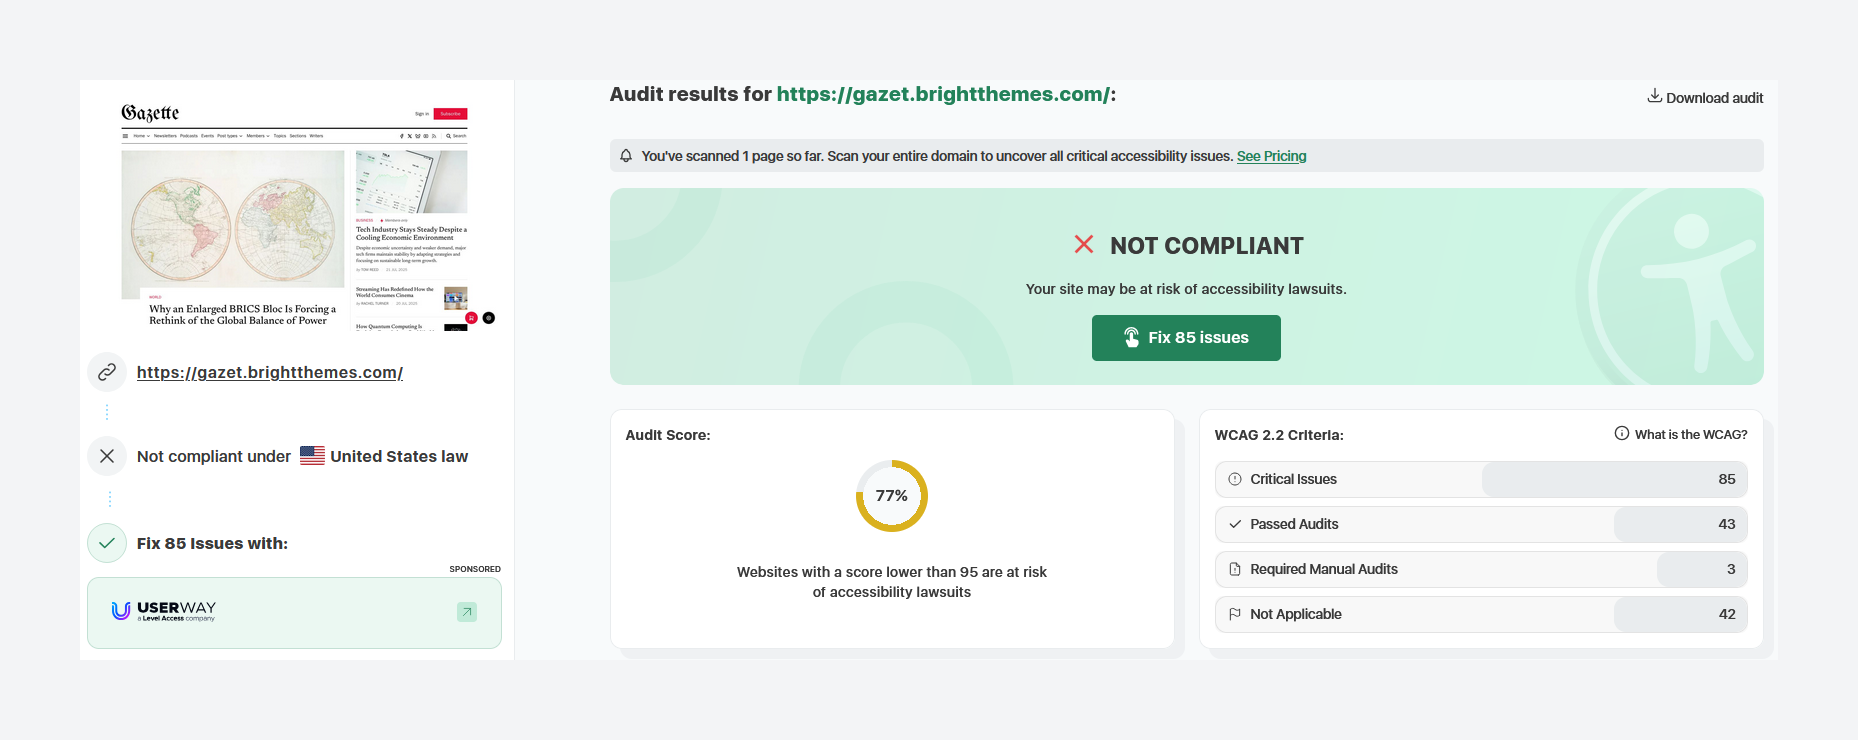Expand the Passed Audits row
This screenshot has height=740, width=1858.
[x=1480, y=524]
